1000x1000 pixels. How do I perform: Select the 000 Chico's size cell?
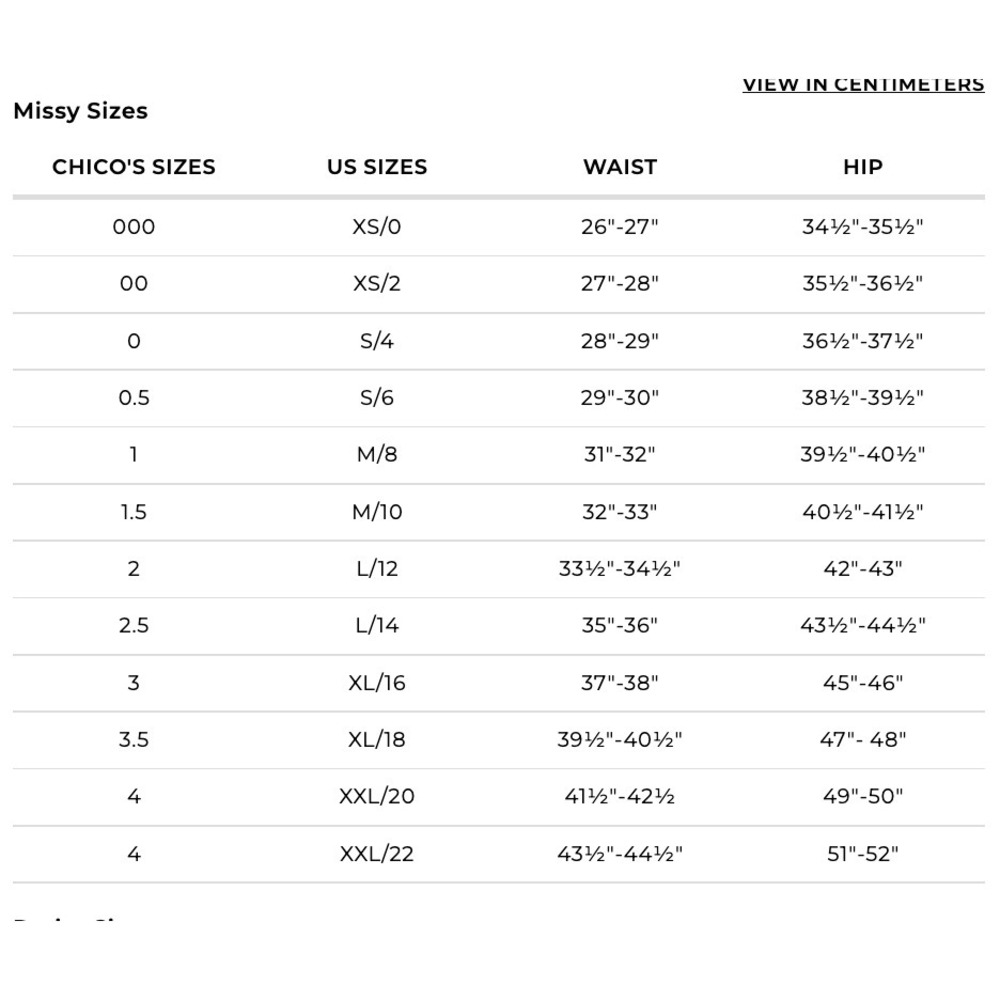134,226
